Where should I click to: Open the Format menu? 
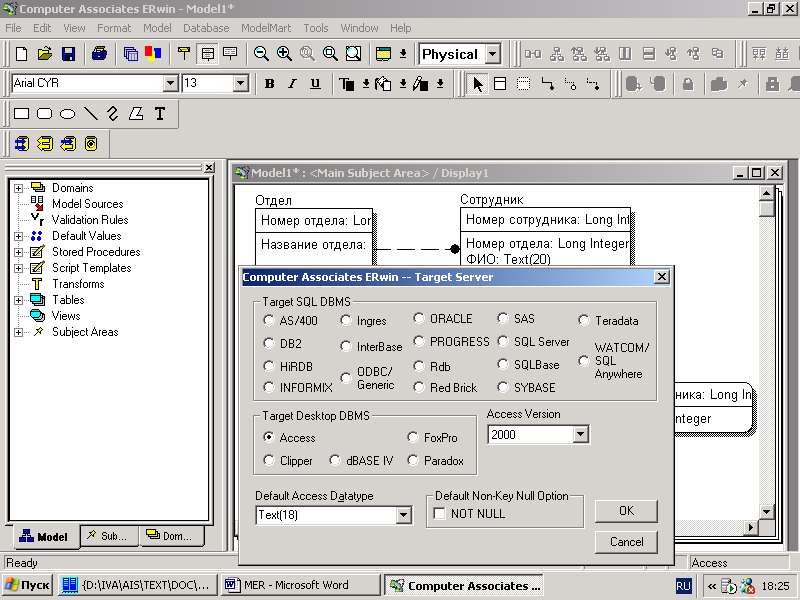pyautogui.click(x=114, y=28)
